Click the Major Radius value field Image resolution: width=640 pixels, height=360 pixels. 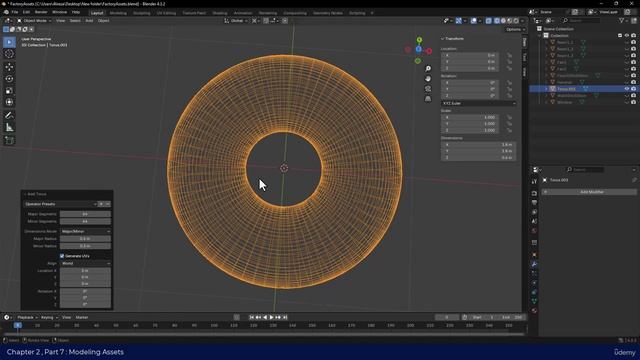[85, 239]
